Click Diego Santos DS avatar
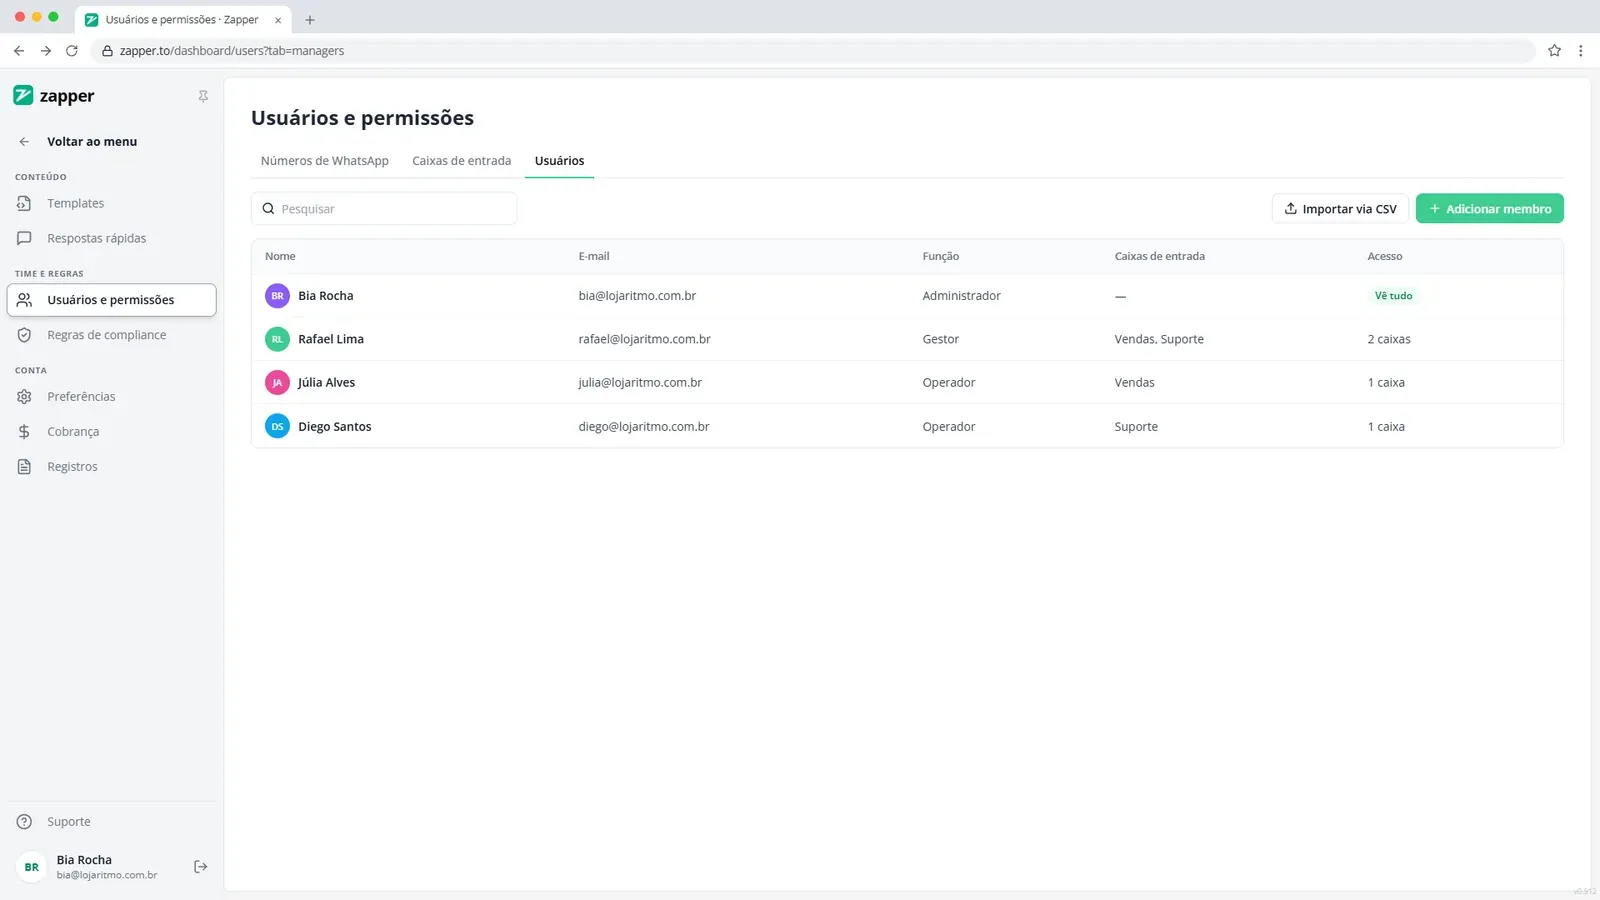Screen dimensions: 1600x900 pos(277,426)
